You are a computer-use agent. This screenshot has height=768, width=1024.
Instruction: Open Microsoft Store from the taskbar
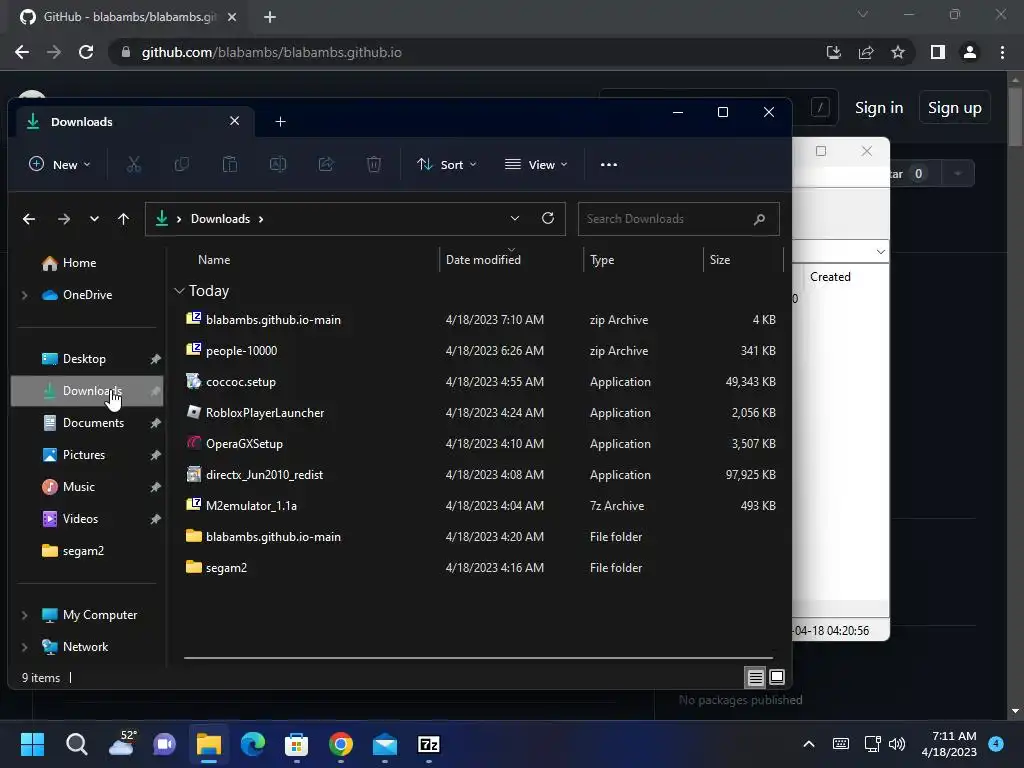coord(296,744)
